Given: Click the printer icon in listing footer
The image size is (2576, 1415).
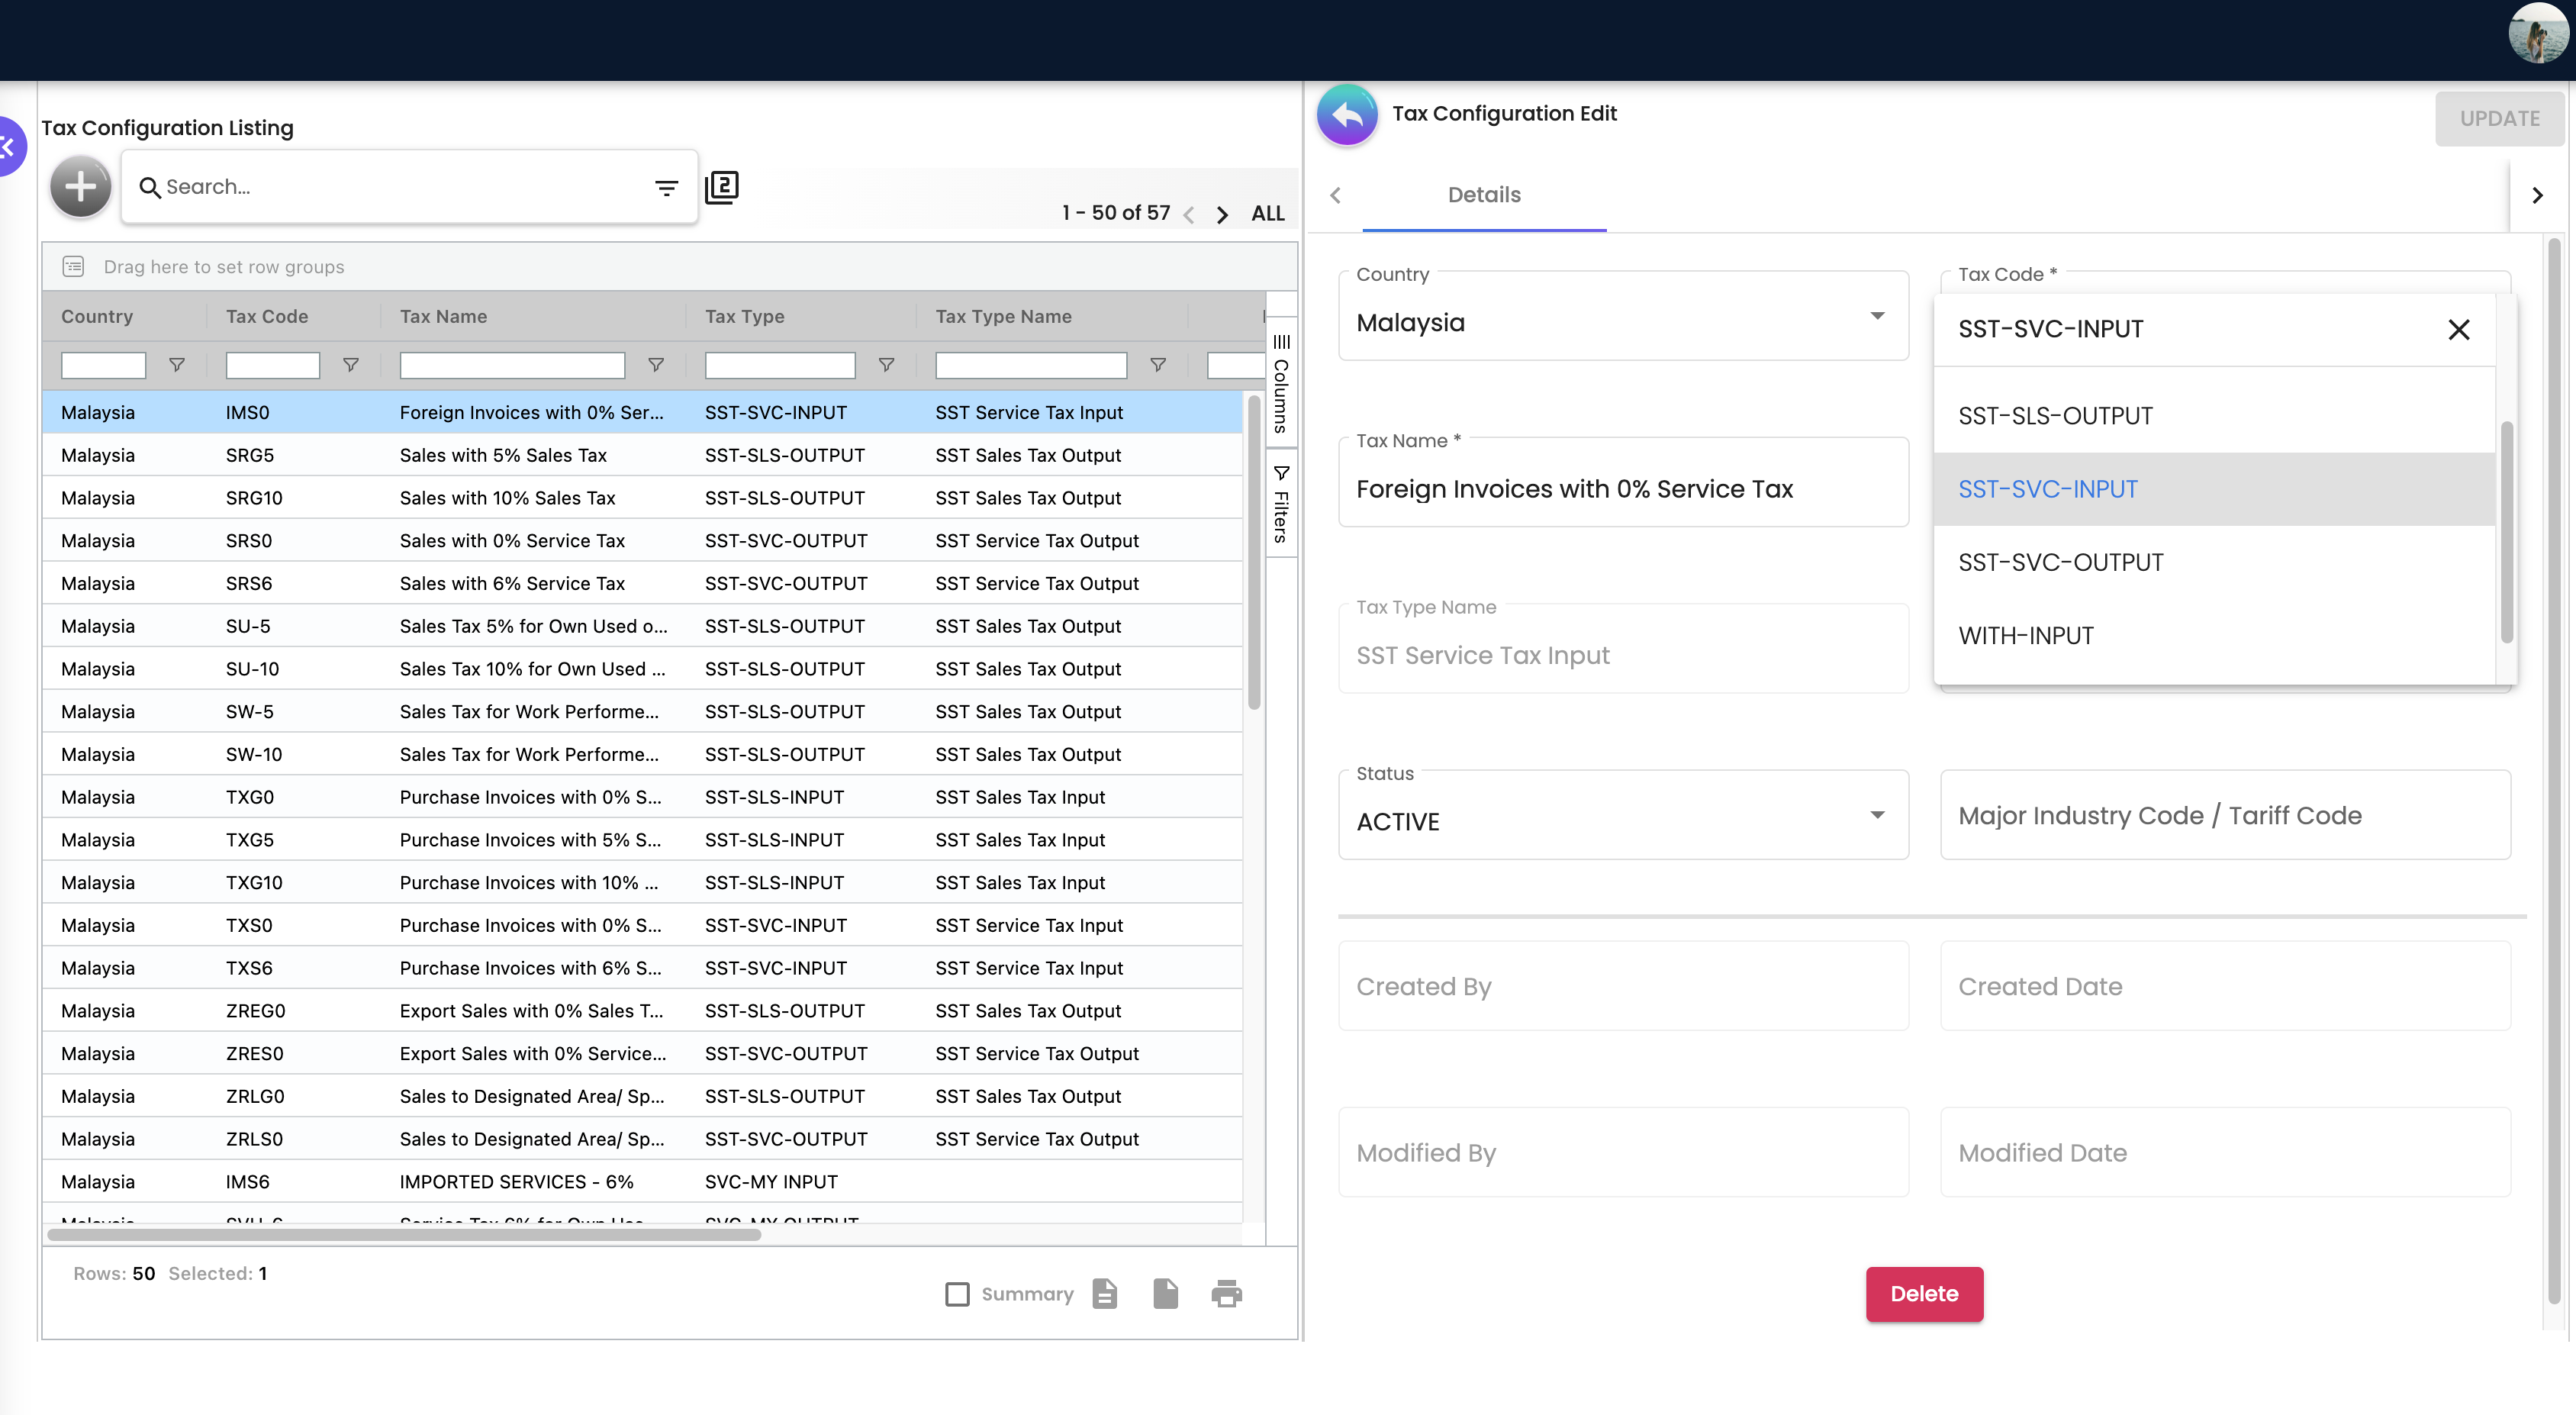Looking at the screenshot, I should point(1227,1293).
